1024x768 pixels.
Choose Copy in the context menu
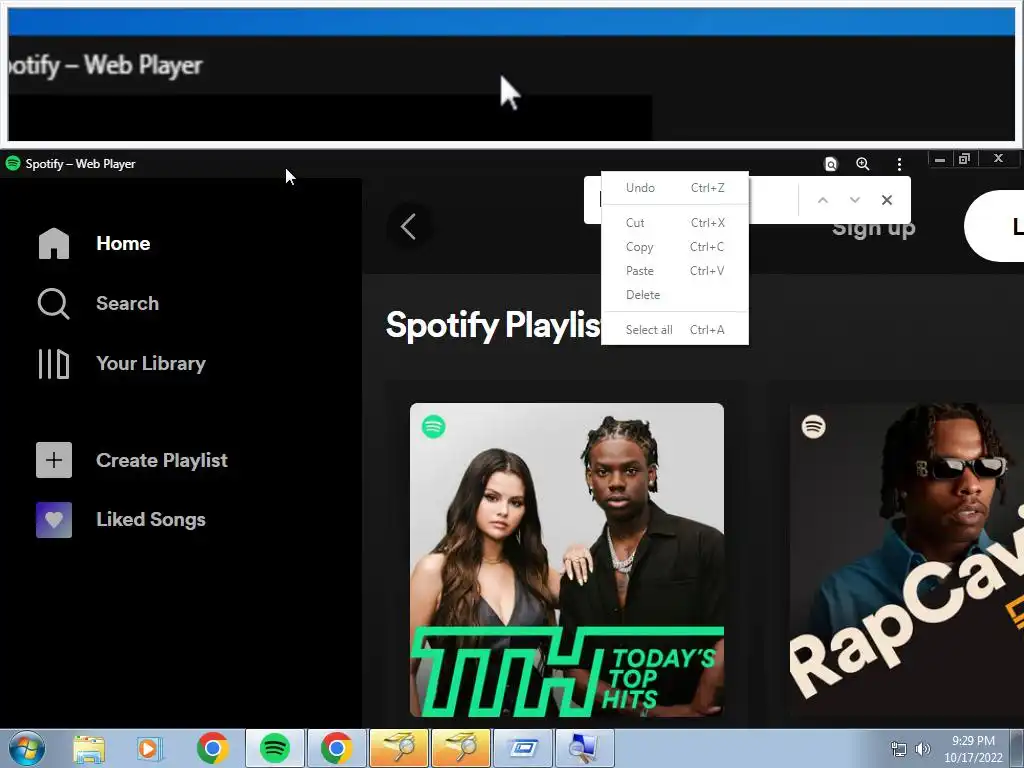(x=675, y=247)
